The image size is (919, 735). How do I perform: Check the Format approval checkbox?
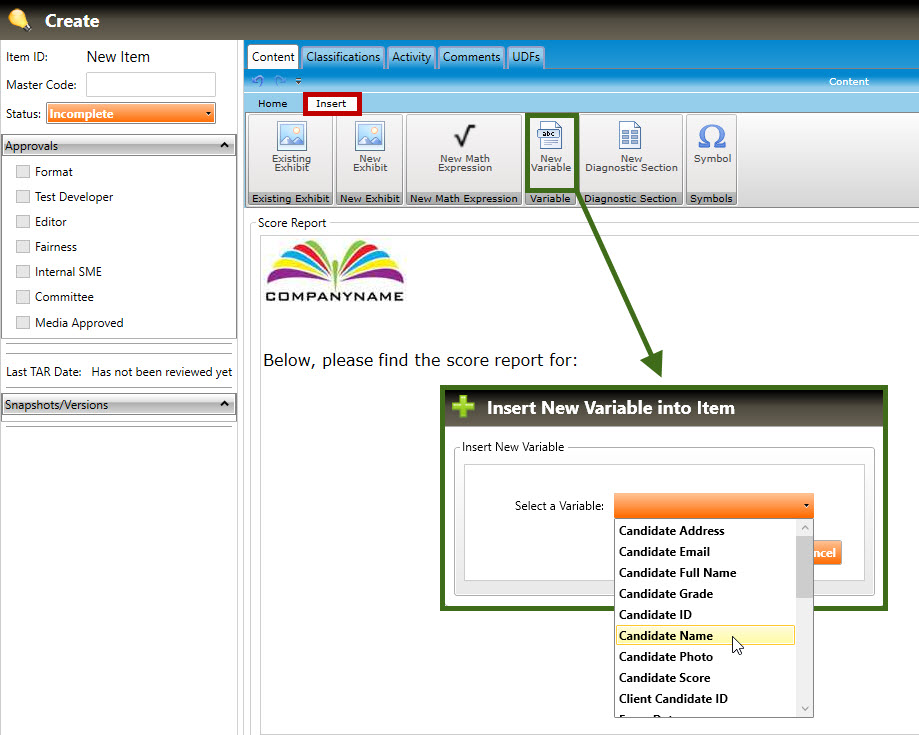pos(23,172)
